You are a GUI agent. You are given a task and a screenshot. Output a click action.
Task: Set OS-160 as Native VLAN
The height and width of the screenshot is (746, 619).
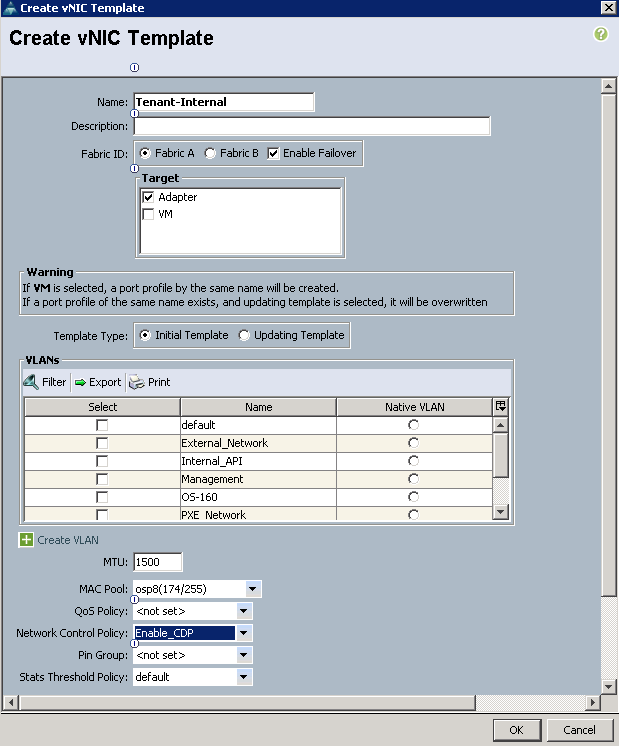(413, 497)
